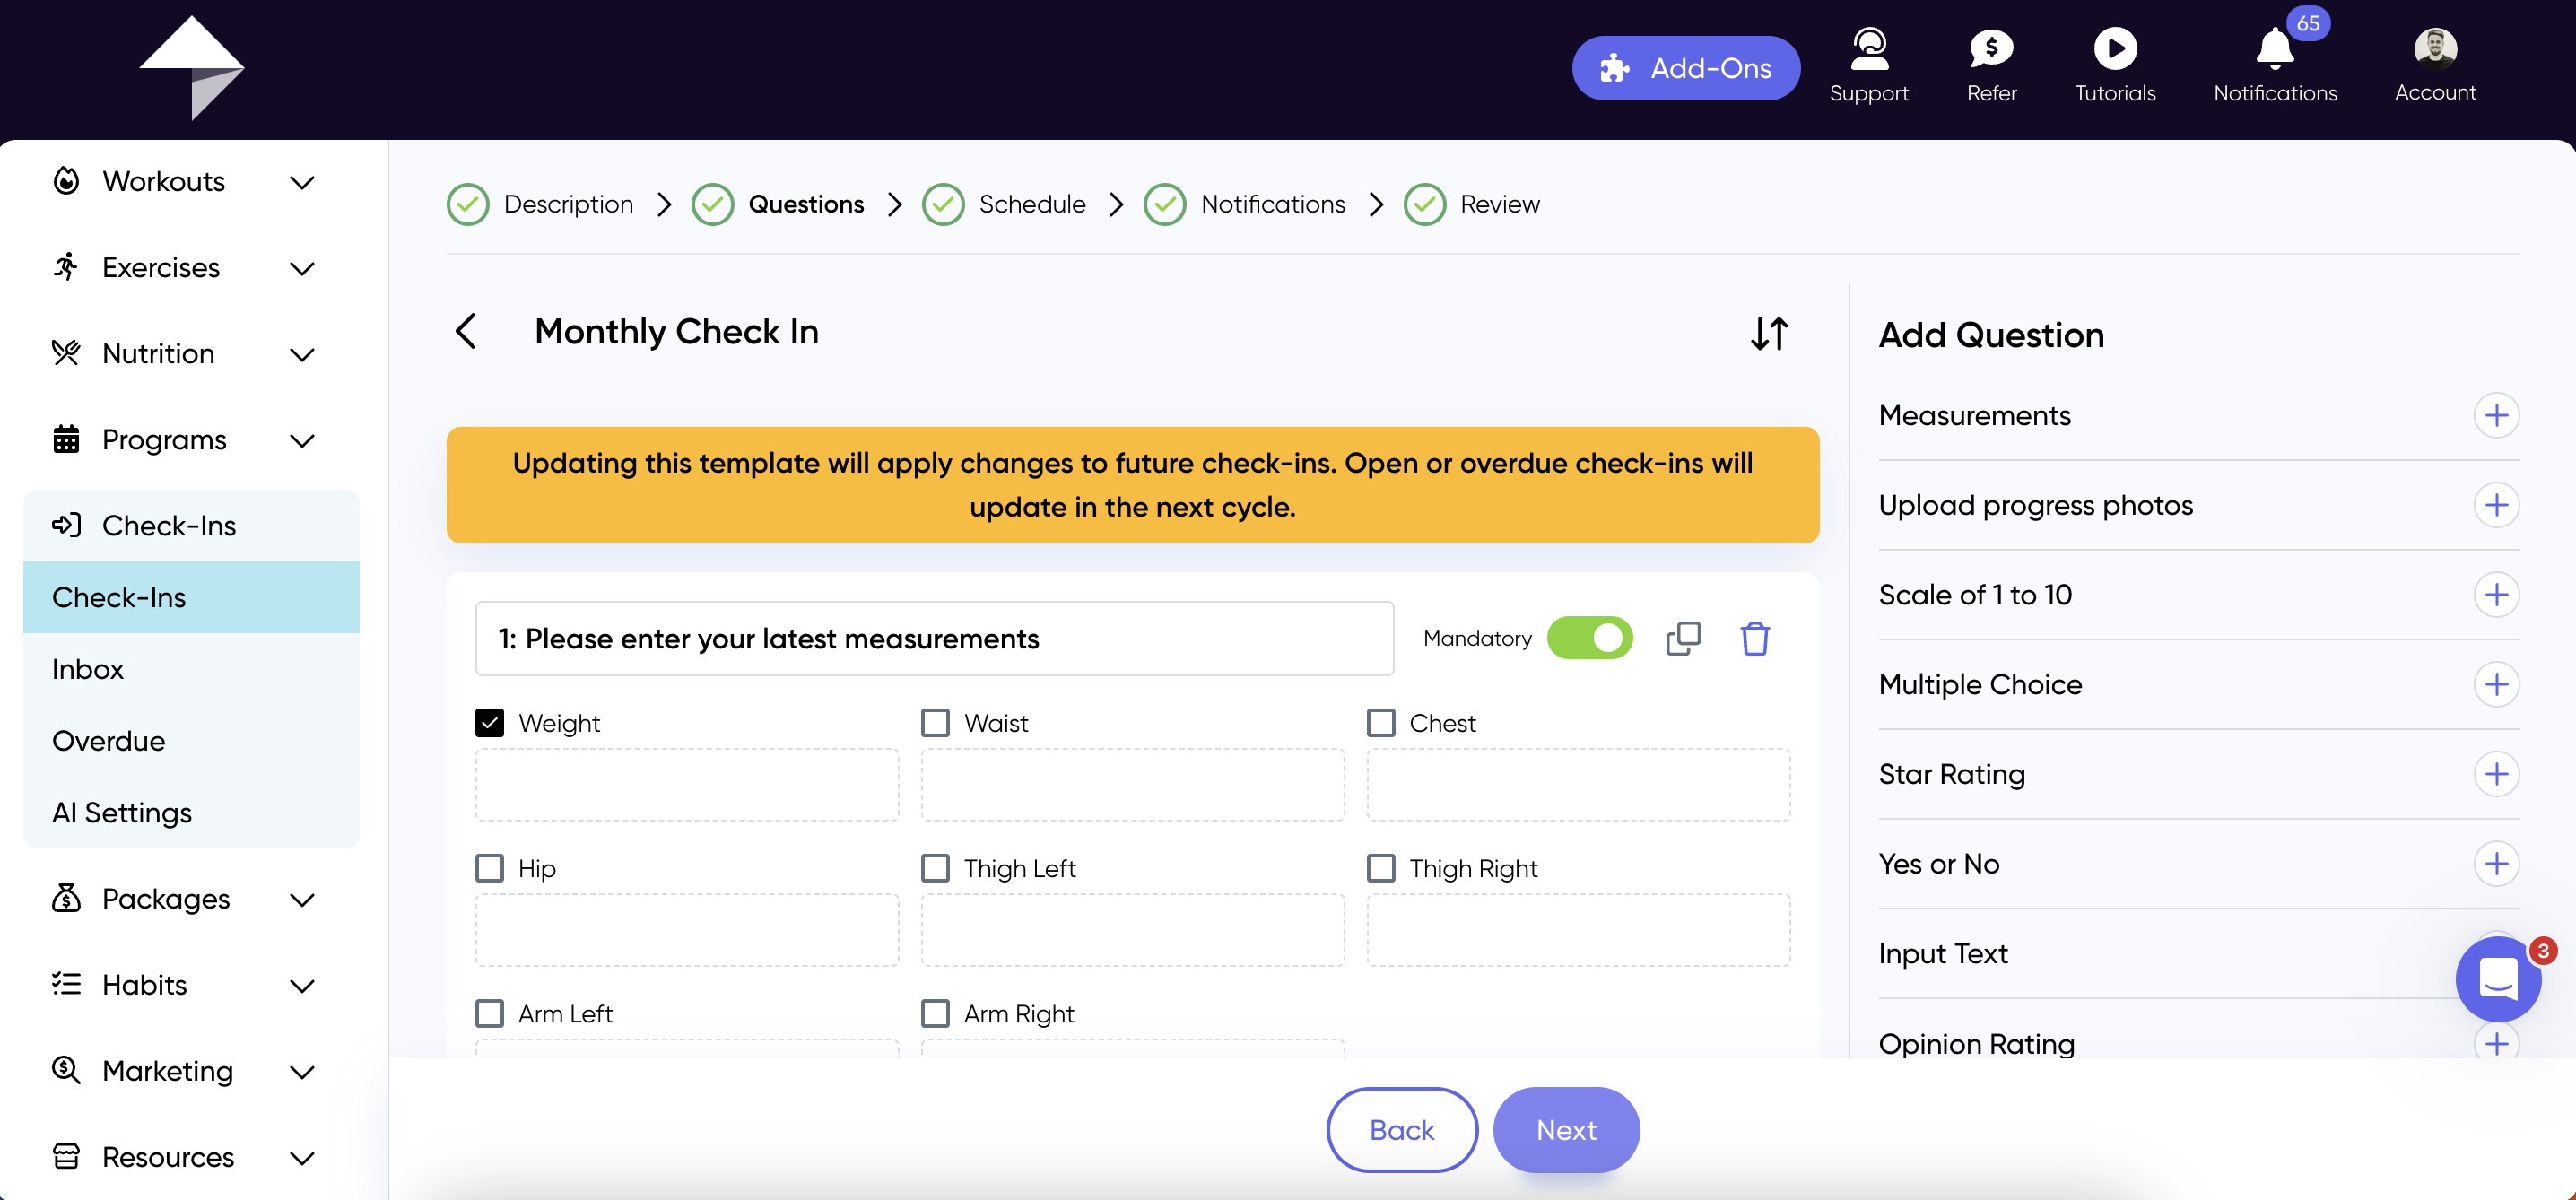The width and height of the screenshot is (2576, 1200).
Task: Add an Opinion Rating question
Action: coord(2496,1043)
